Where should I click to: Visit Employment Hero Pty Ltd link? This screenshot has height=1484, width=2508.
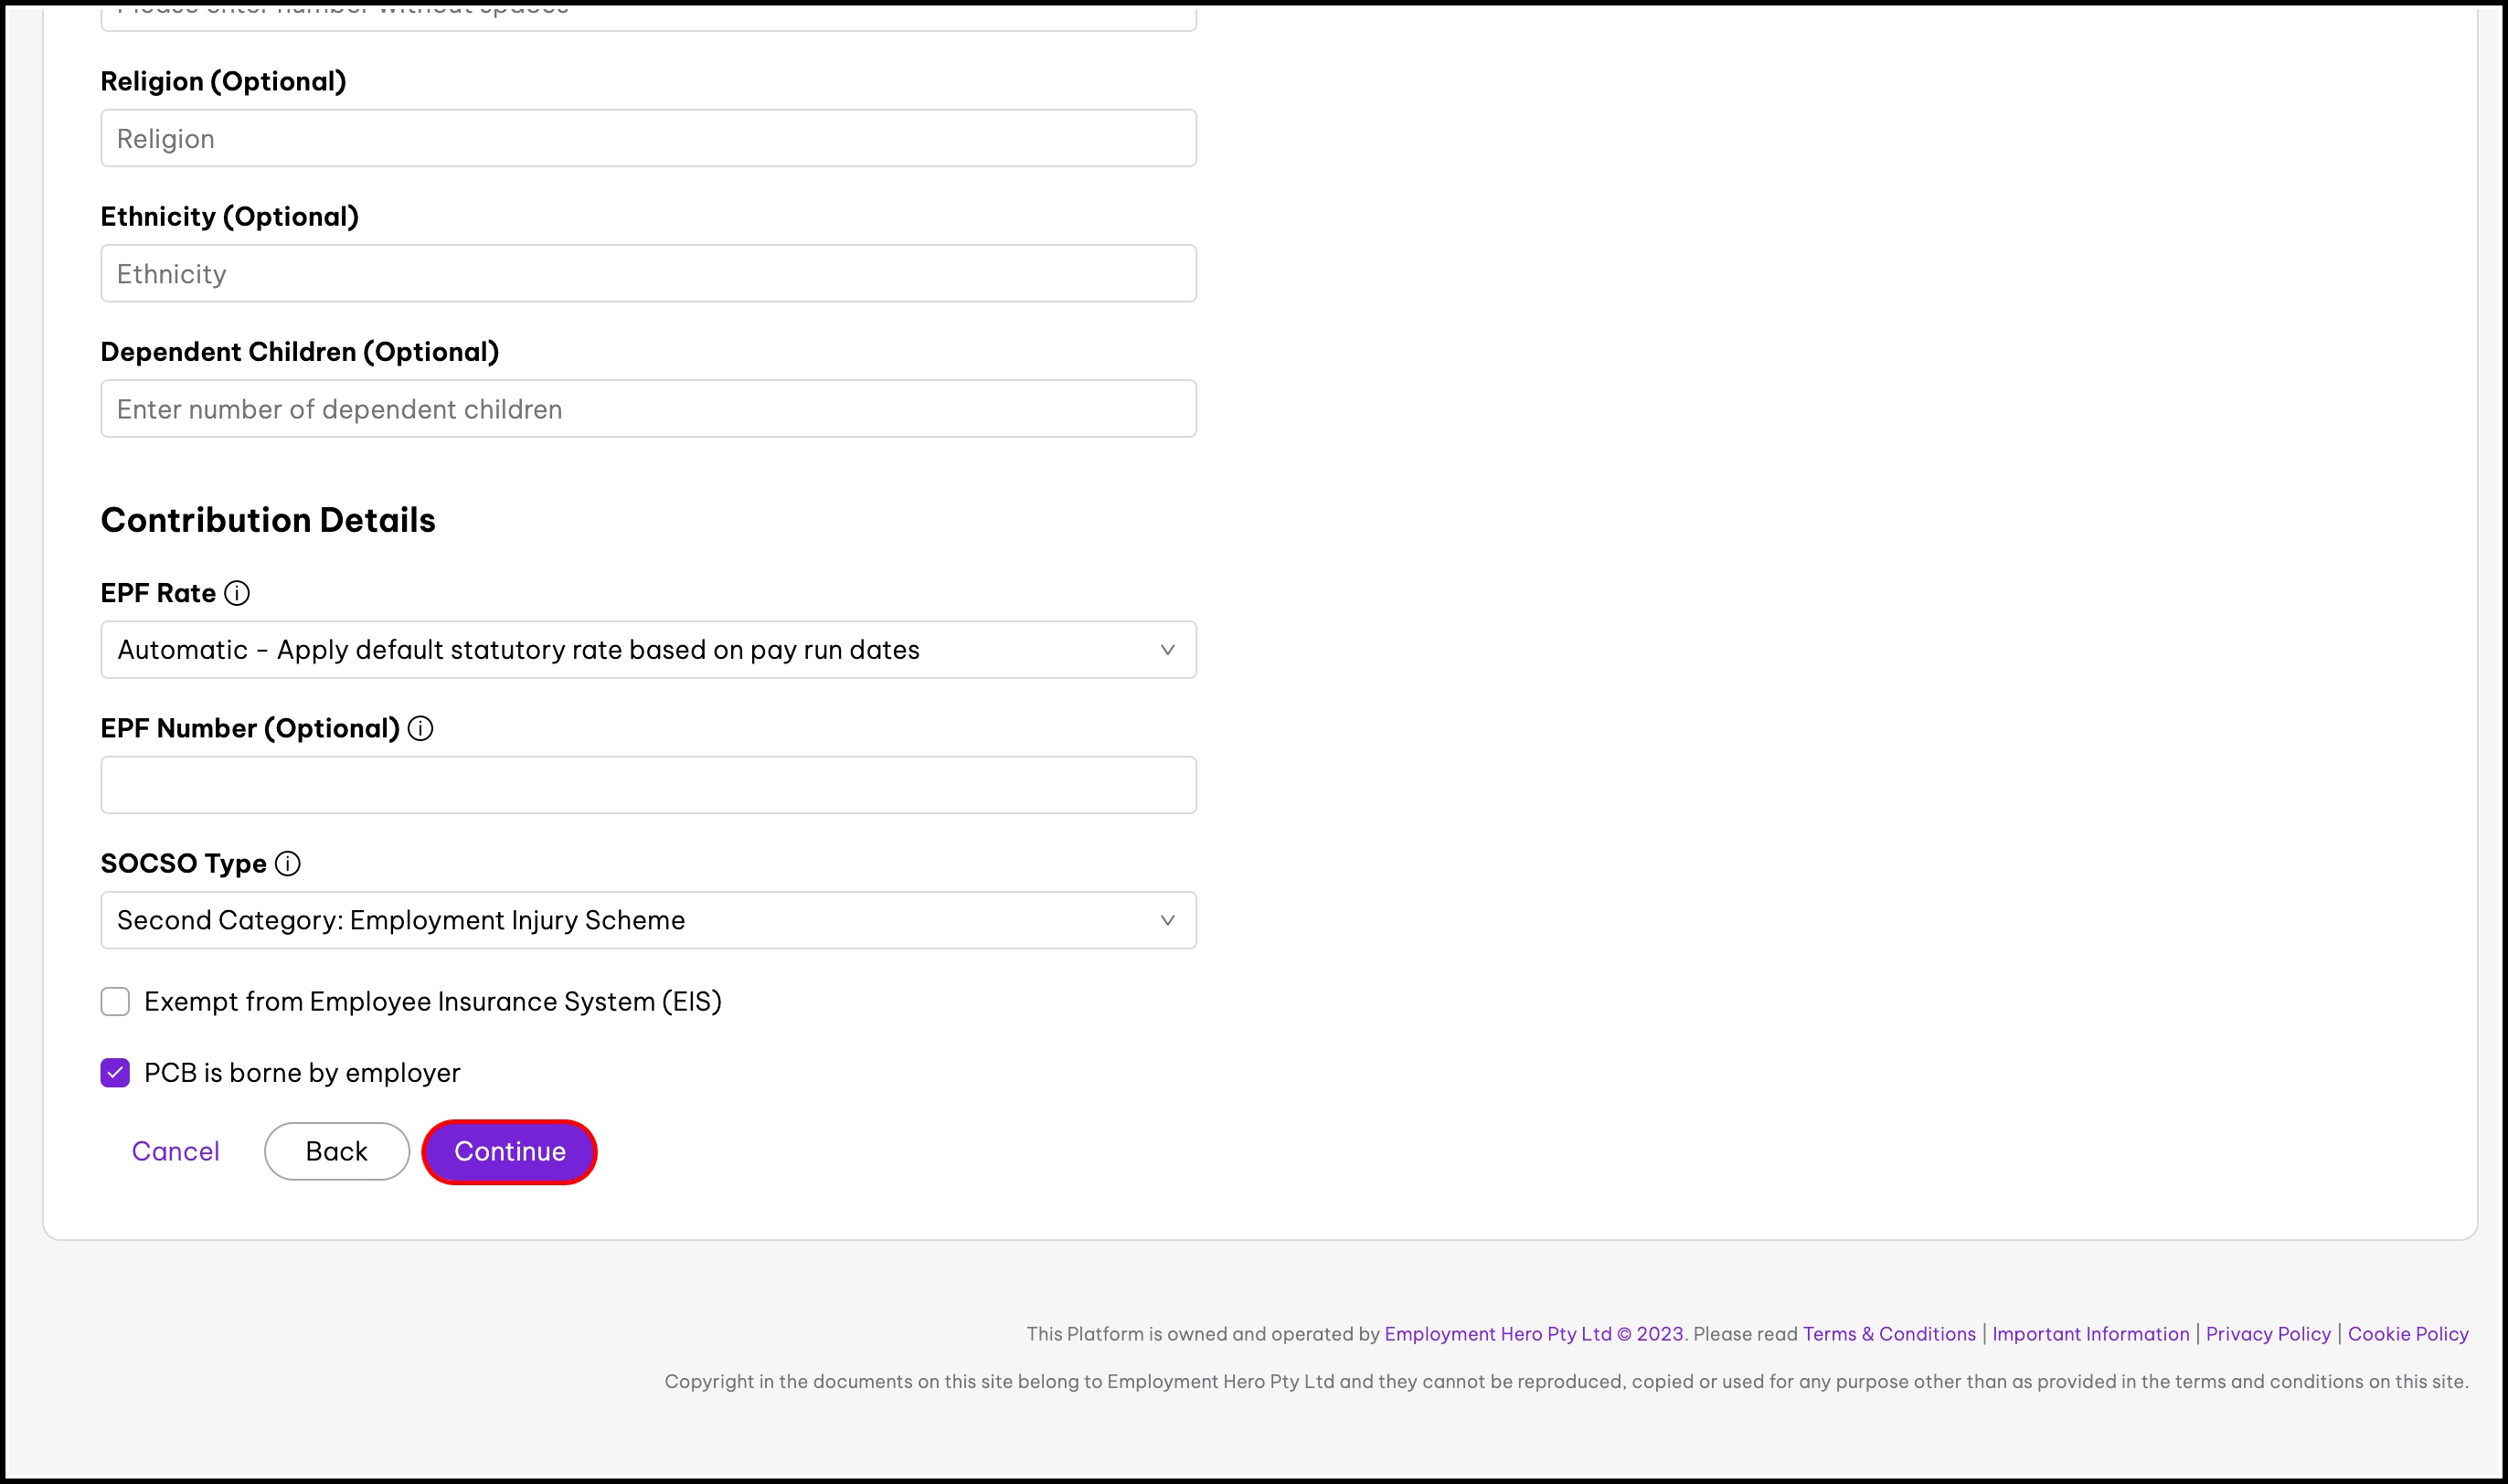(1498, 1333)
